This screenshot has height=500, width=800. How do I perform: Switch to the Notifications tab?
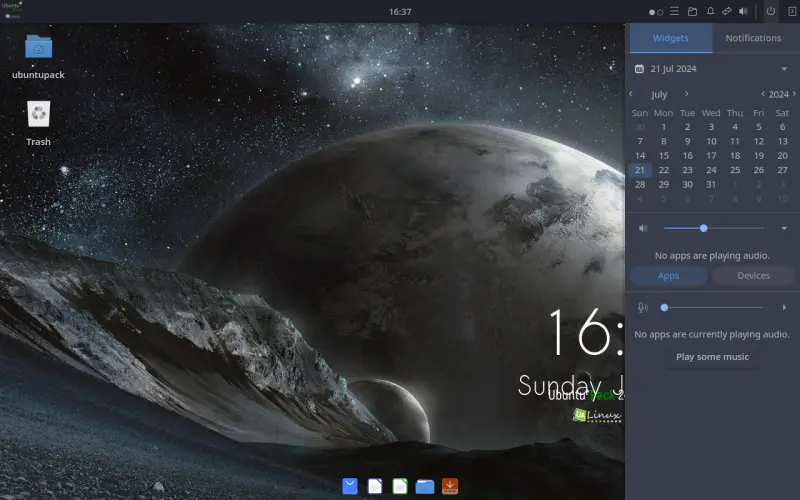click(x=754, y=38)
